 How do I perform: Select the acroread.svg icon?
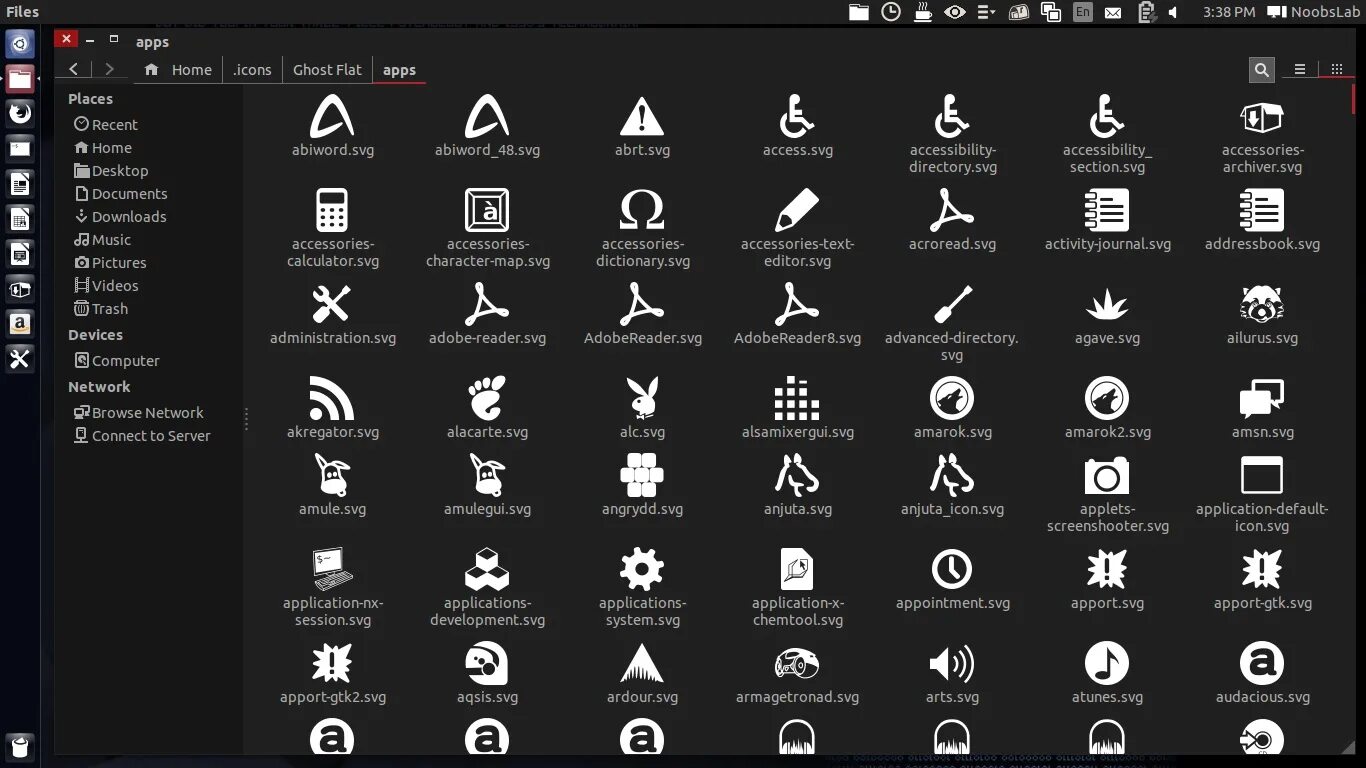tap(952, 211)
